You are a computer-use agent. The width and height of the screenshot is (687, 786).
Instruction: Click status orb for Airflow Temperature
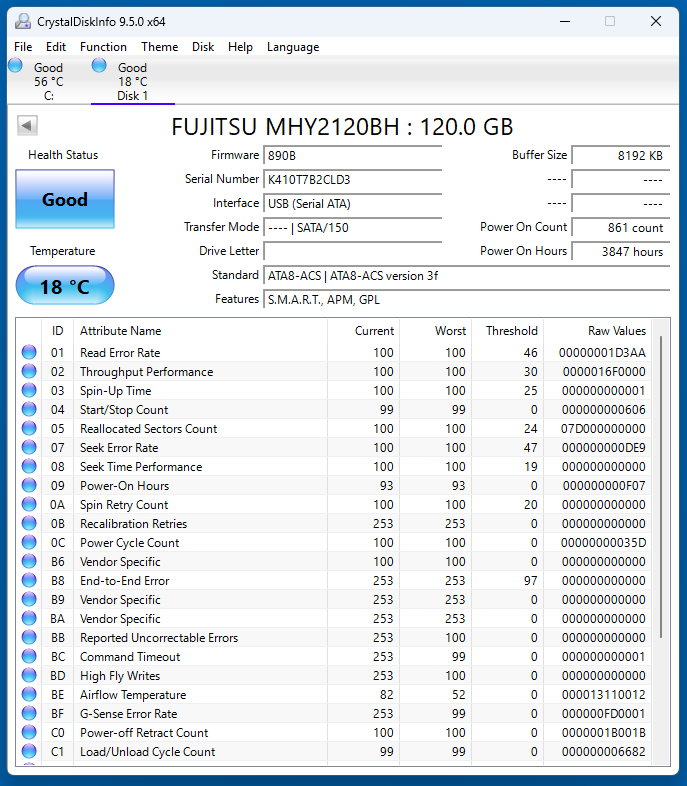29,694
